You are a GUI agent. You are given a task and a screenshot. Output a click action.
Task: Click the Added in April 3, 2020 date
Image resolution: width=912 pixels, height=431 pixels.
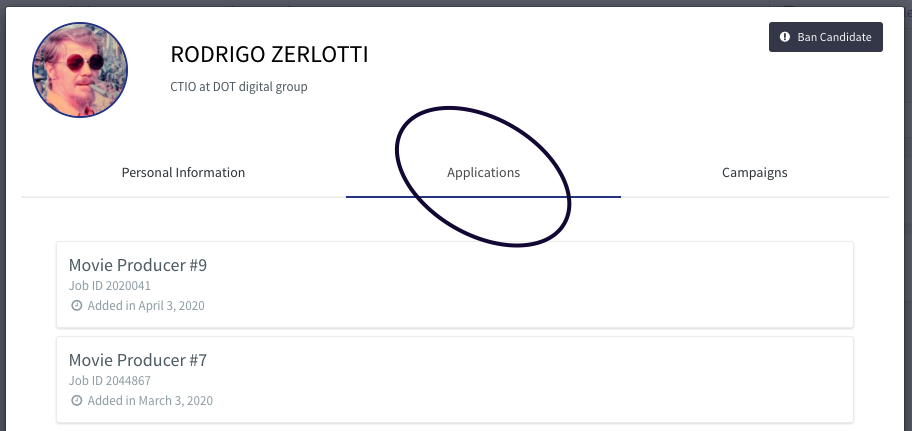click(146, 306)
